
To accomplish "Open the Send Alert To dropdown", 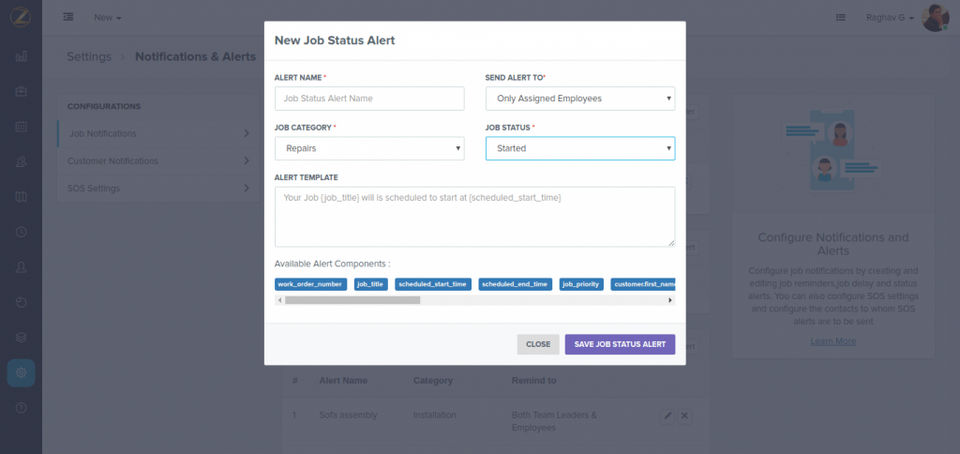I will pos(580,98).
